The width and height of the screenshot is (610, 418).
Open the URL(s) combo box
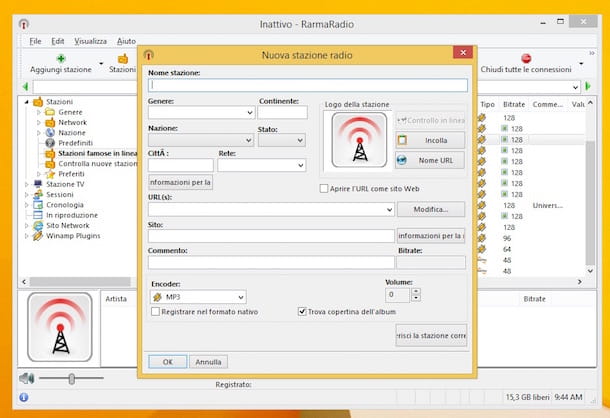[x=389, y=210]
